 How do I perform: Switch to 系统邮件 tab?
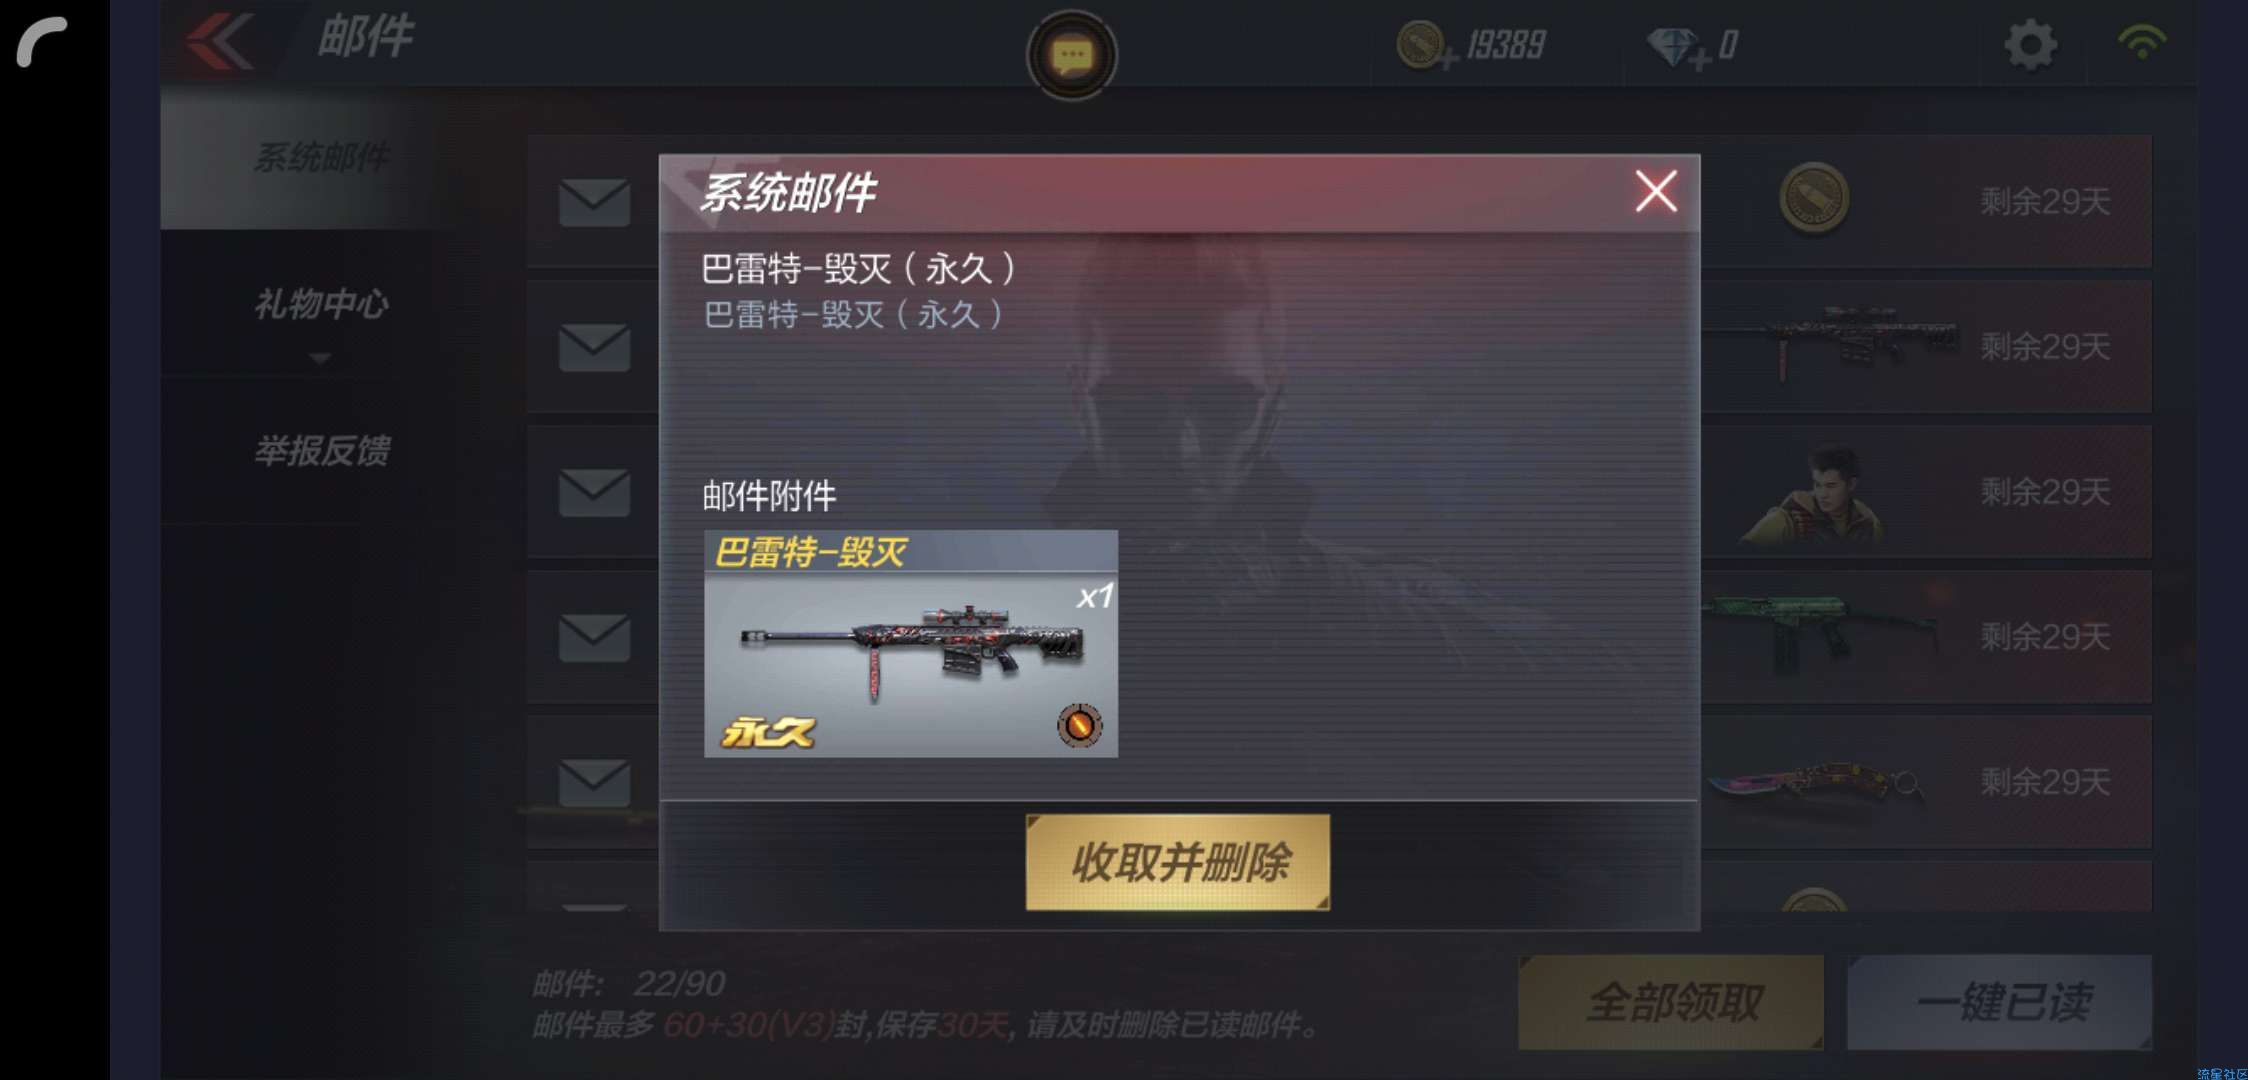coord(321,157)
